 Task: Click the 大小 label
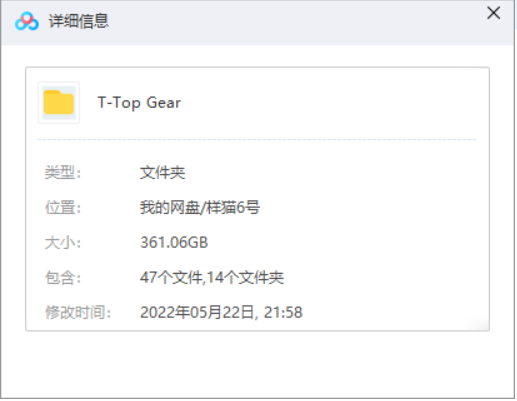tap(63, 242)
